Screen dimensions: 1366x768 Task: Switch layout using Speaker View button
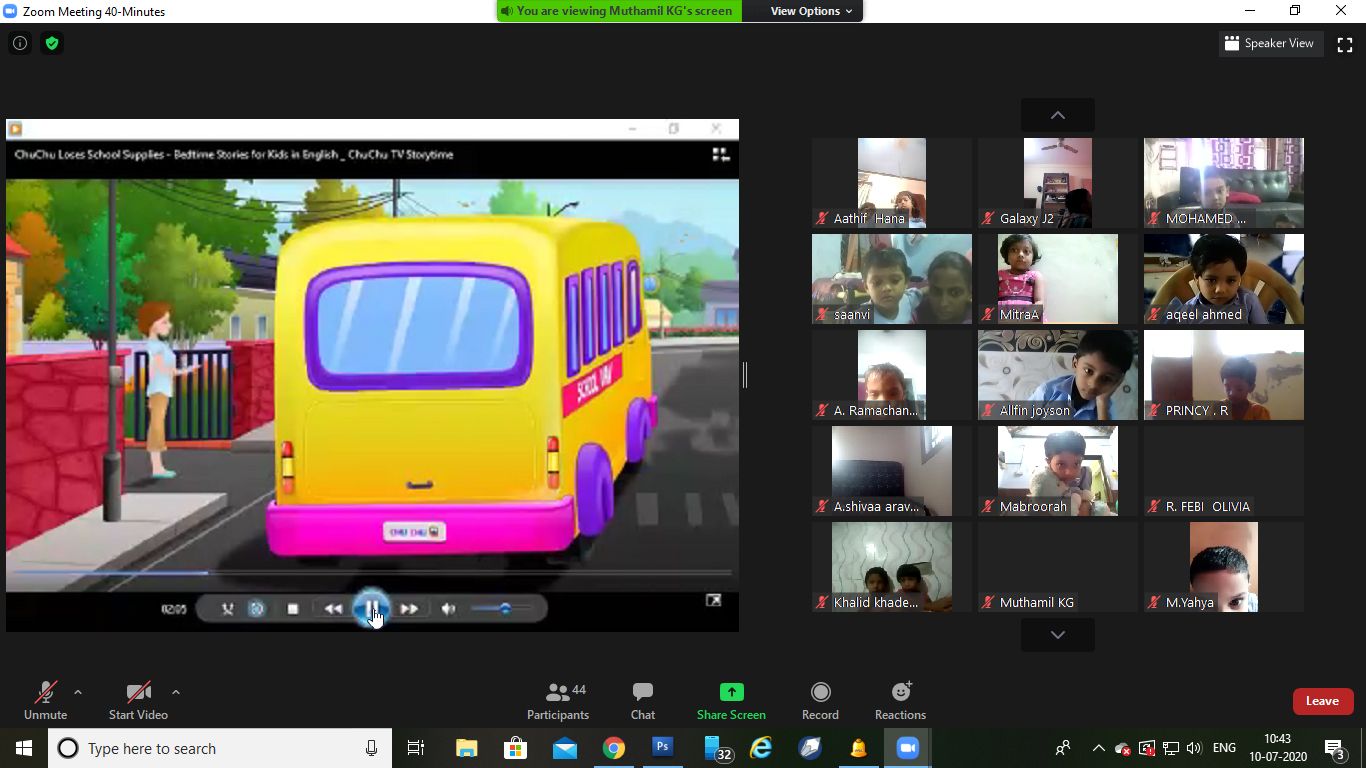pos(1269,43)
